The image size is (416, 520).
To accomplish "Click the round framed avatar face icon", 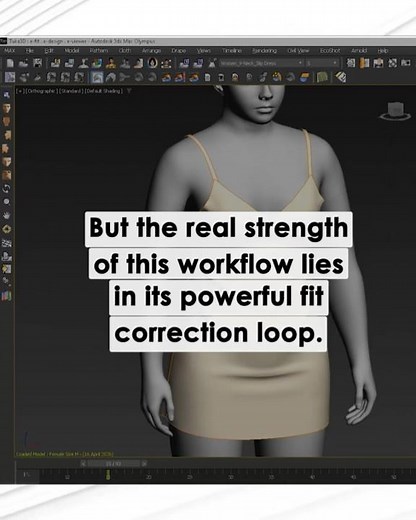I will (153, 63).
